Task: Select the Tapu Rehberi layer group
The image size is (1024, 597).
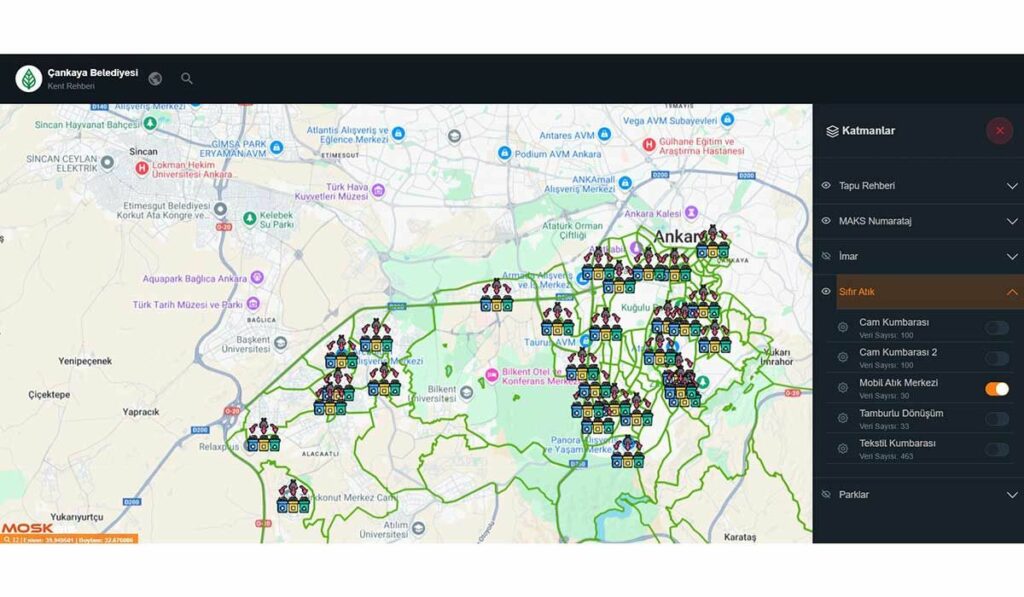Action: (x=919, y=186)
